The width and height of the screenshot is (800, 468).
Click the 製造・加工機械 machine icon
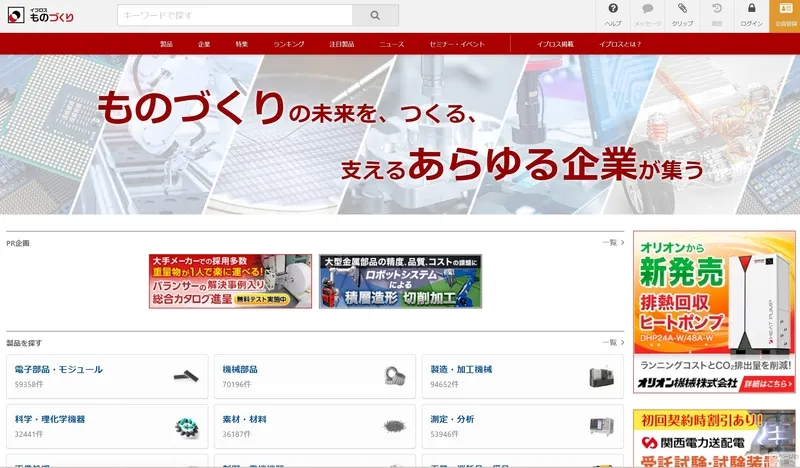602,377
